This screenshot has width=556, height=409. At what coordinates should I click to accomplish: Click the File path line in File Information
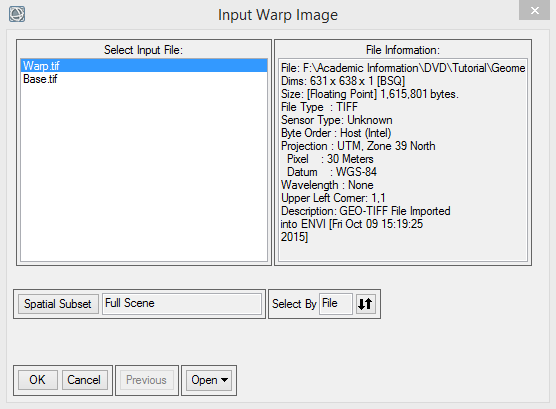403,68
